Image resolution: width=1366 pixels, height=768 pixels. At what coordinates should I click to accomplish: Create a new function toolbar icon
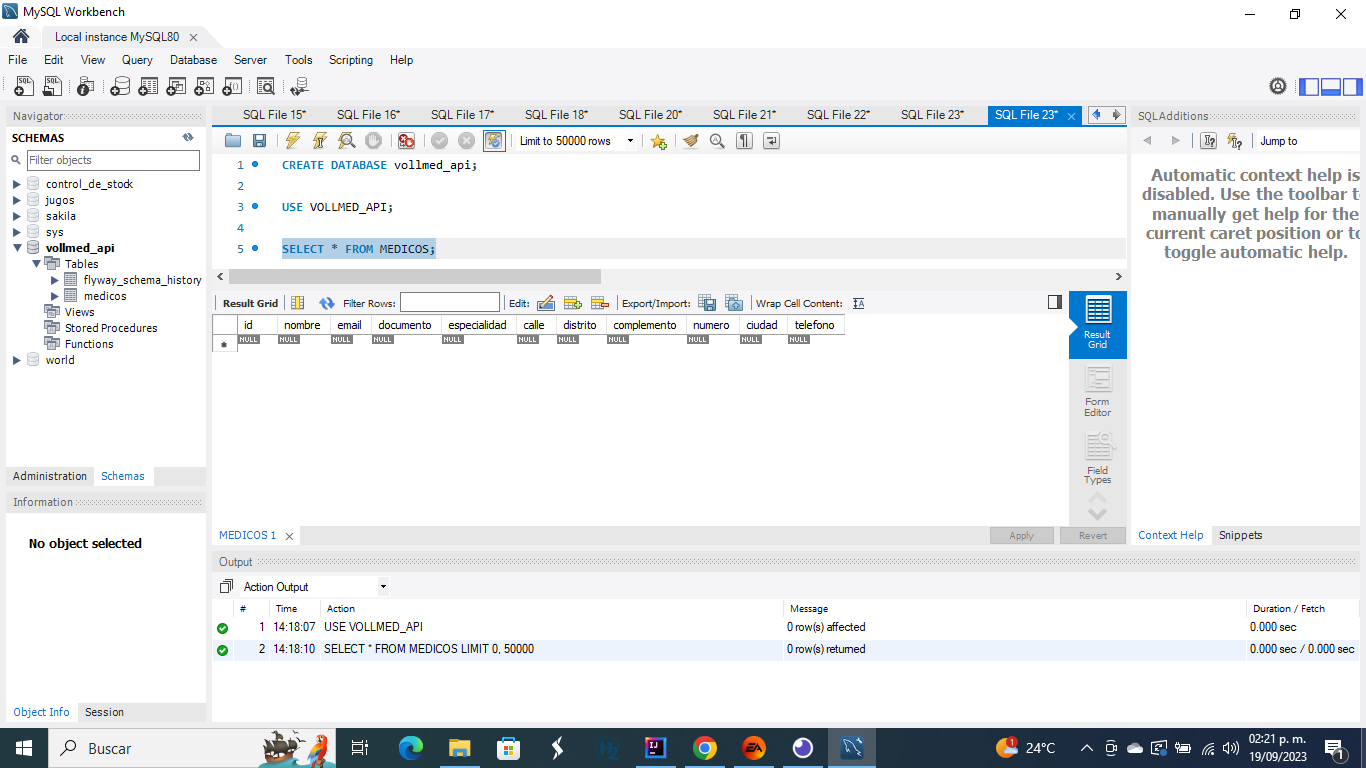tap(232, 86)
